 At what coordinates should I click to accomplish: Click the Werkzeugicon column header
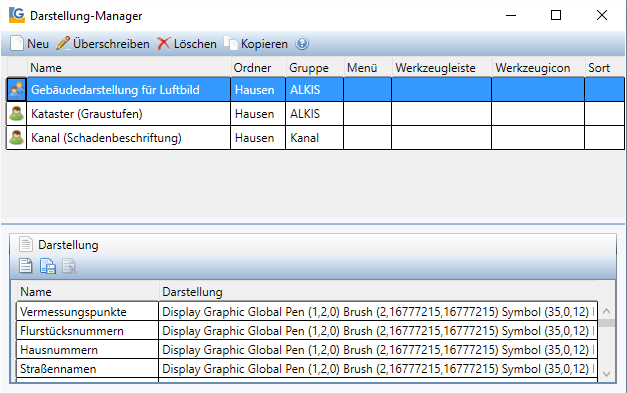click(538, 68)
